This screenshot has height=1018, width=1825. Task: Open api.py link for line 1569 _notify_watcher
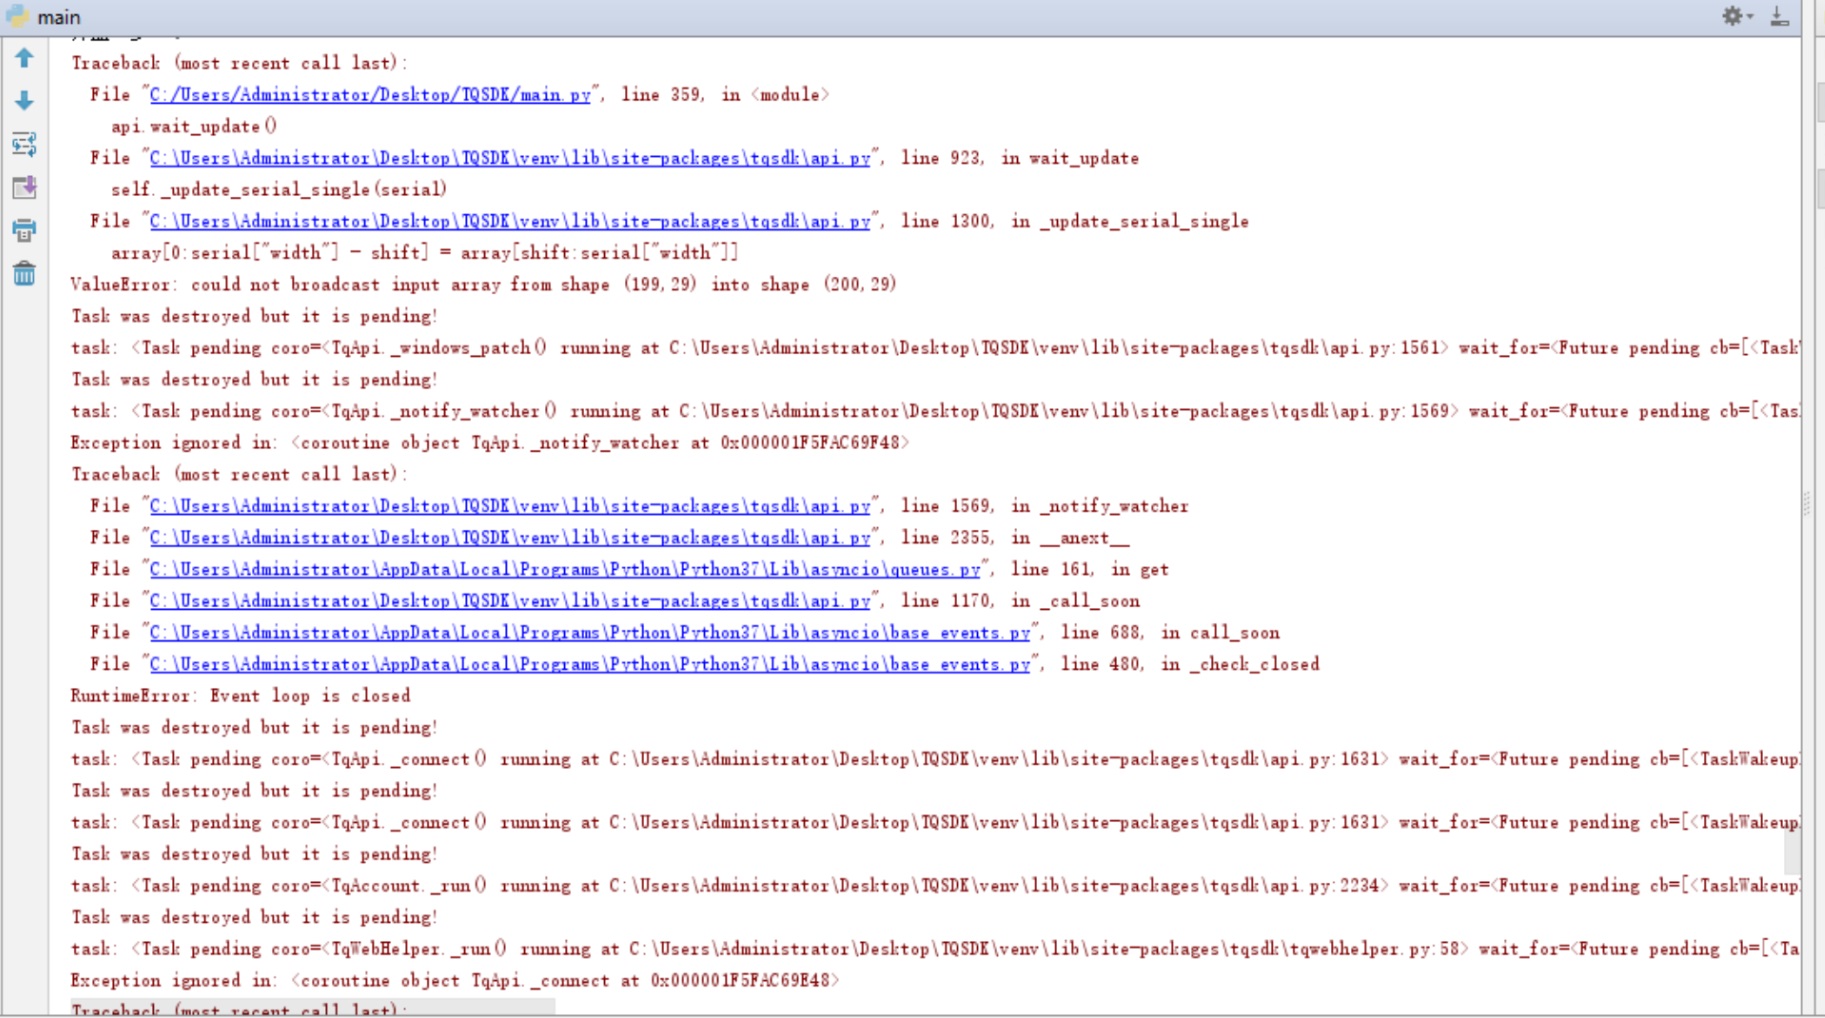510,506
